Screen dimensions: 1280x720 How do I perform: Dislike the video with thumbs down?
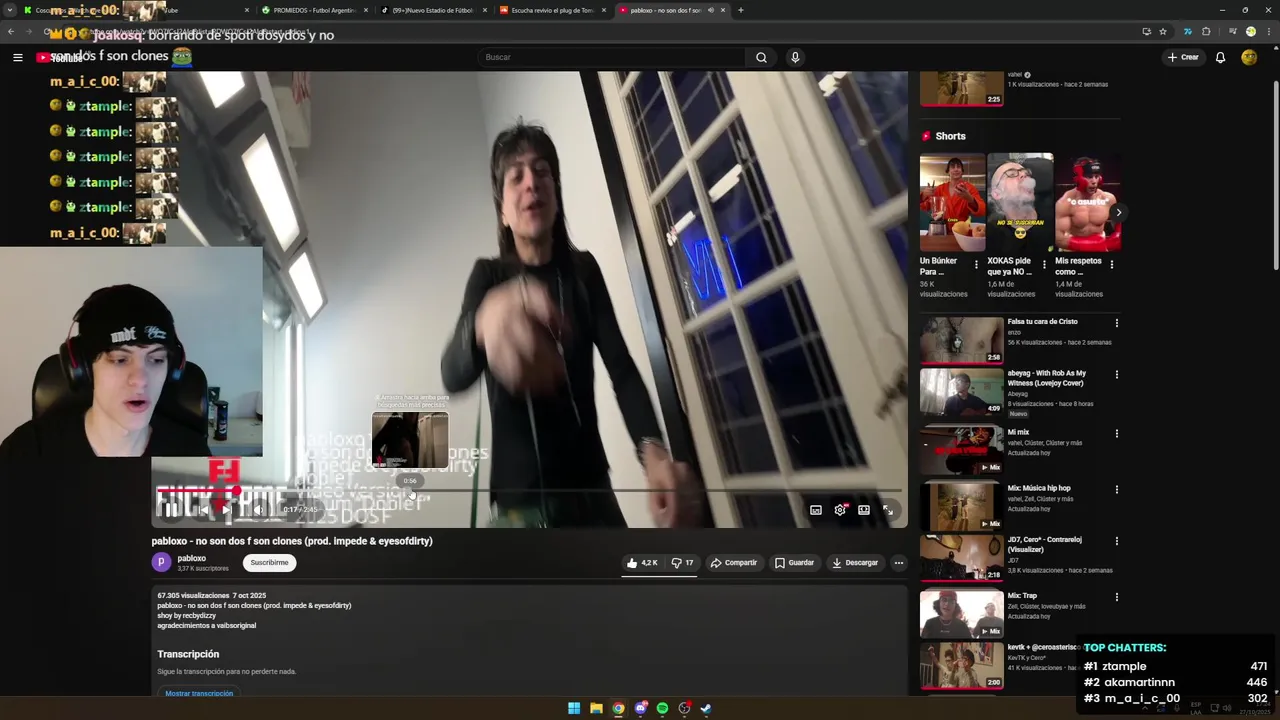pyautogui.click(x=683, y=563)
